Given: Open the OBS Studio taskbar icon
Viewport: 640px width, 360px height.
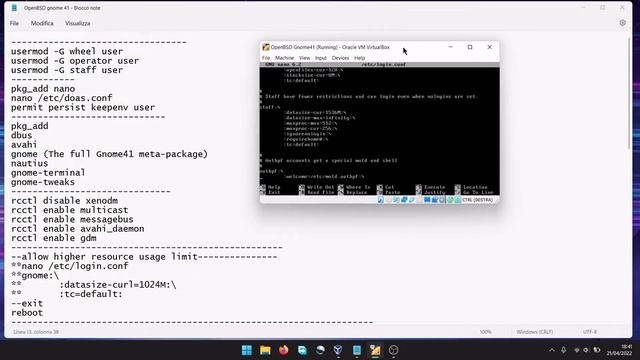Looking at the screenshot, I should [x=393, y=350].
